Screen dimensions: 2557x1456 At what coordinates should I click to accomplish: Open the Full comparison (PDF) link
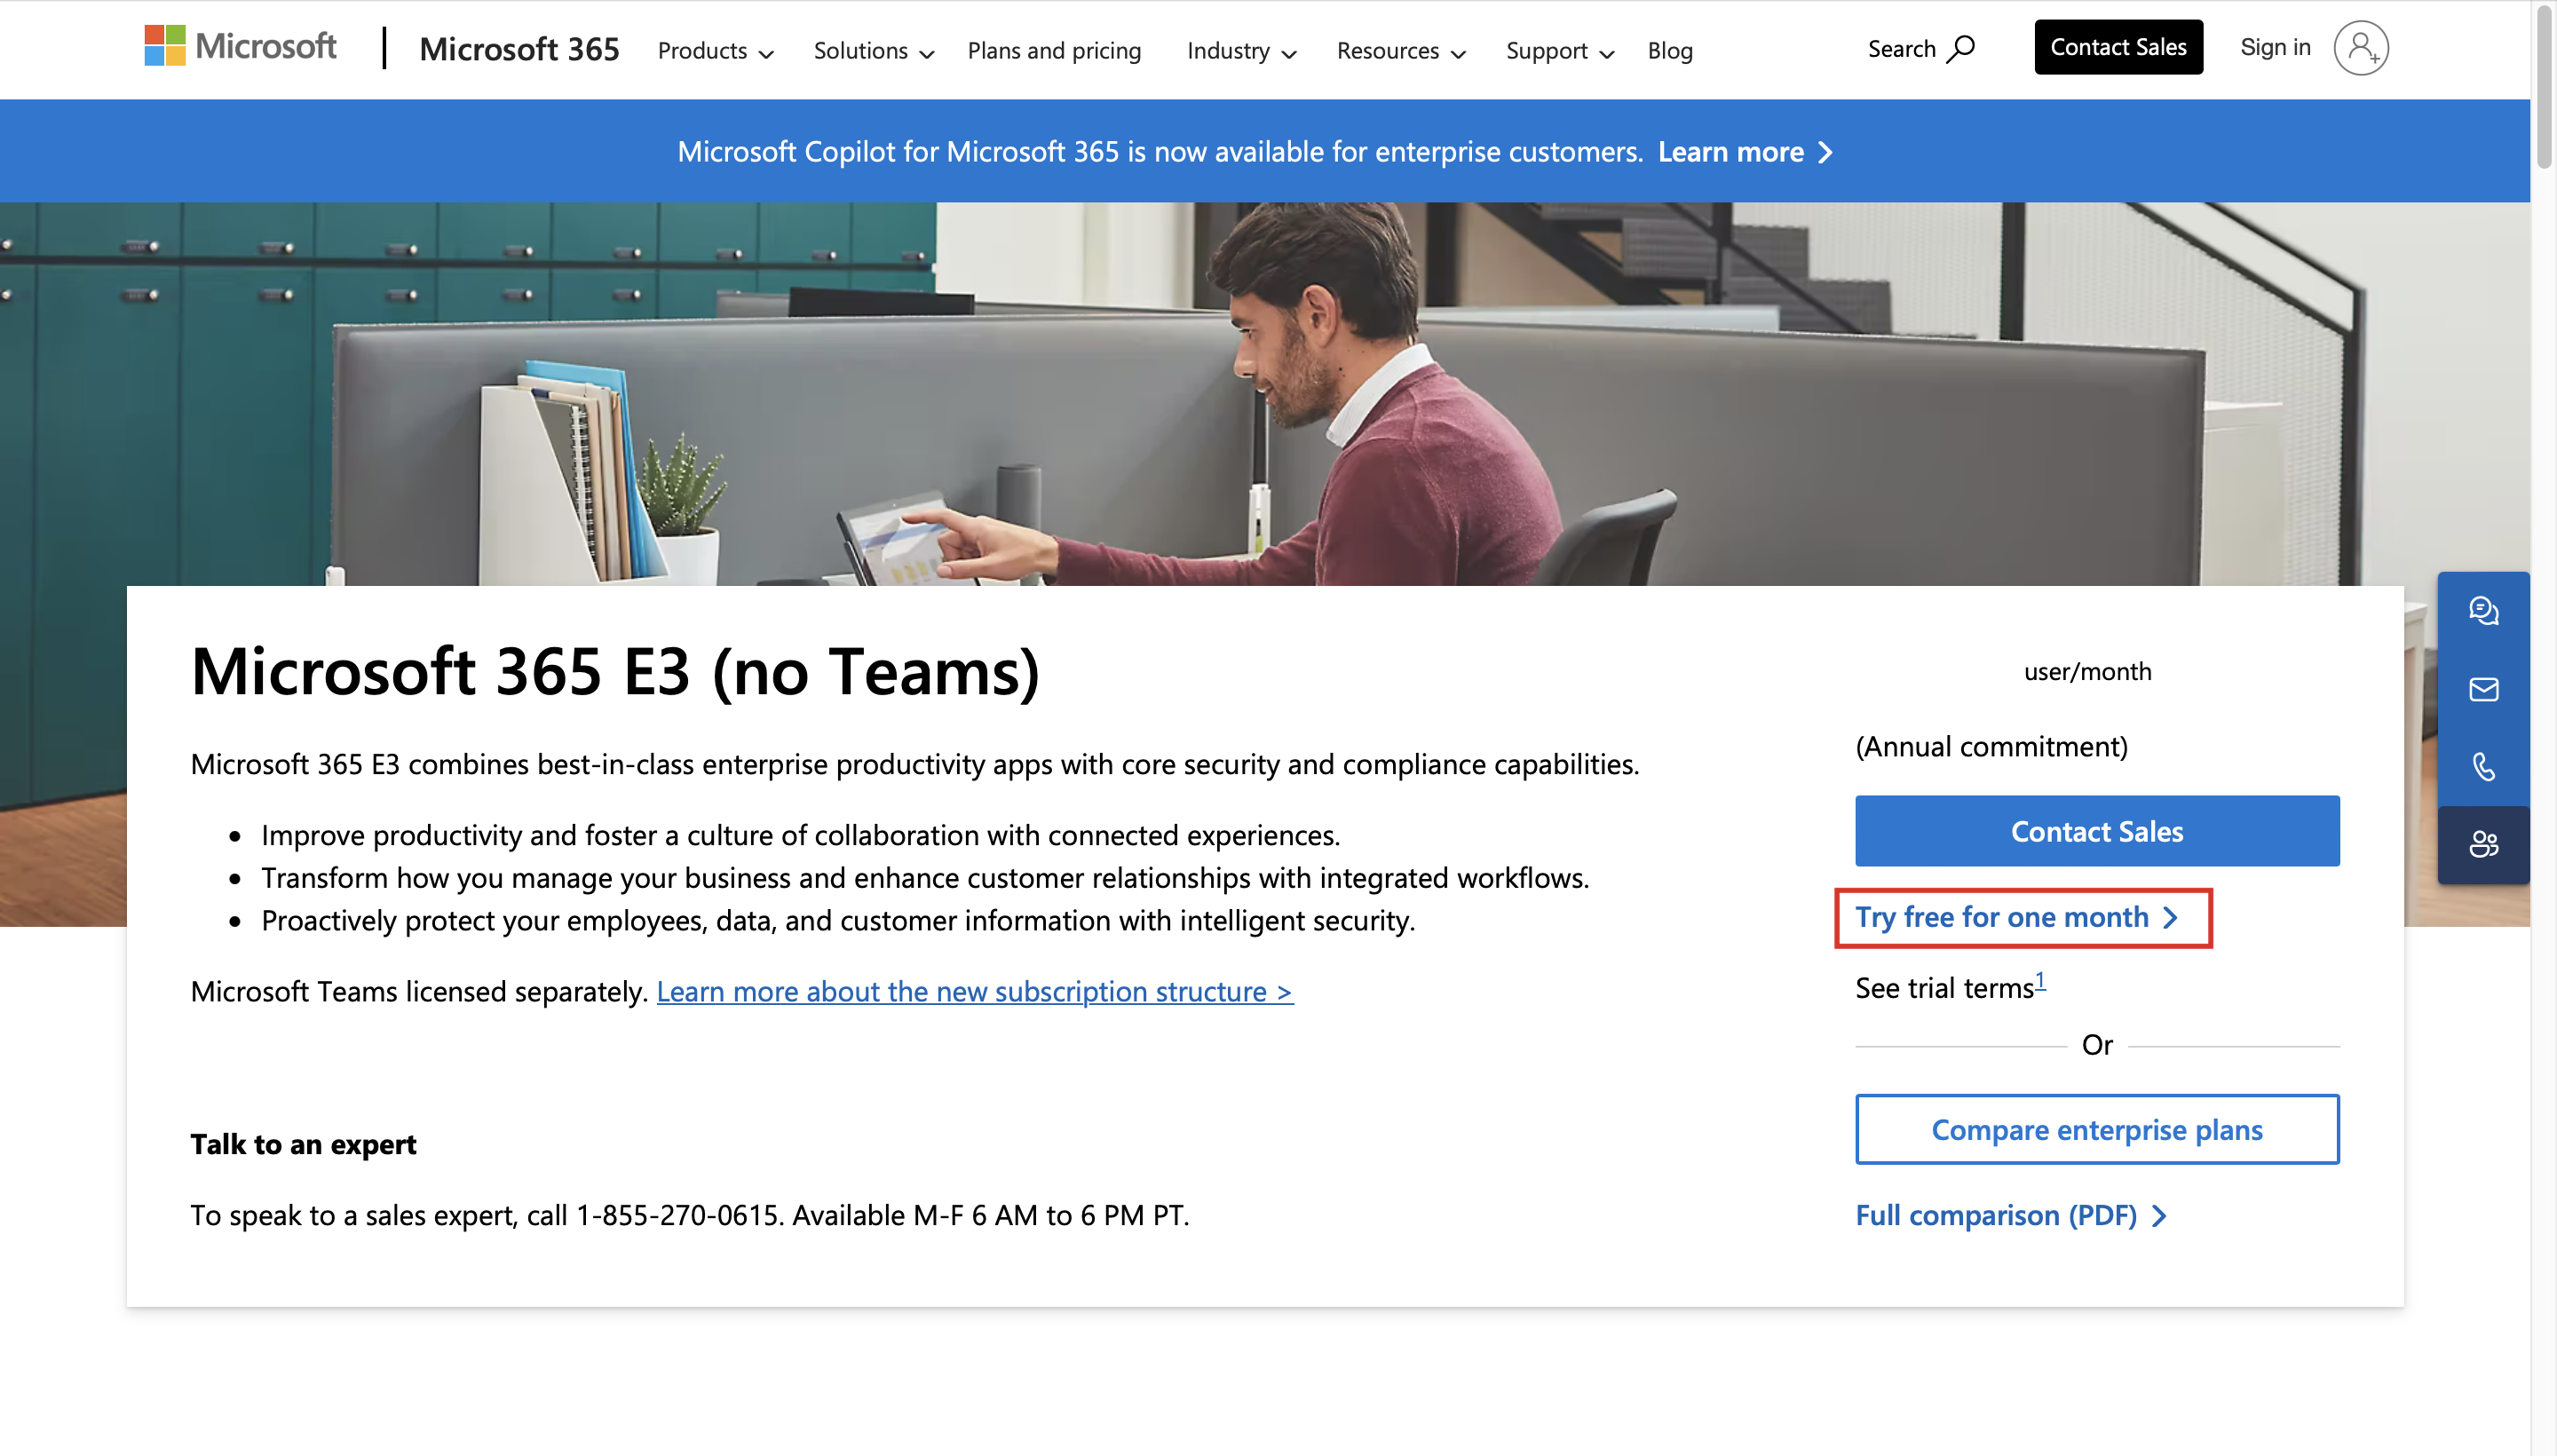pyautogui.click(x=2011, y=1215)
